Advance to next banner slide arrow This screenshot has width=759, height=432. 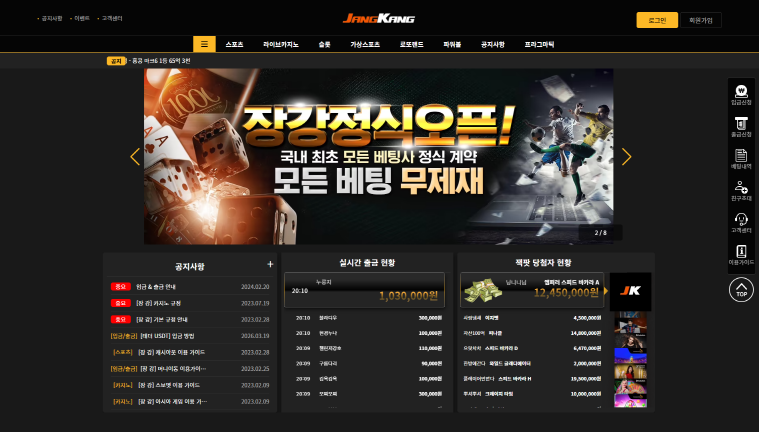(x=627, y=157)
